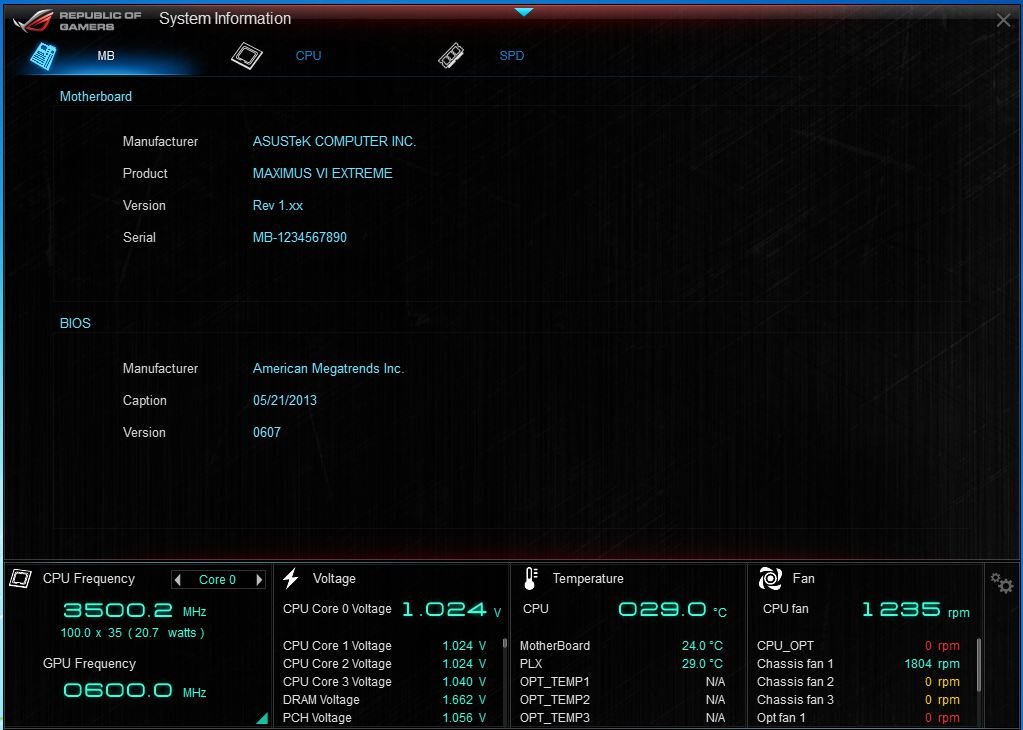
Task: Click the System Information title text
Action: pyautogui.click(x=225, y=19)
